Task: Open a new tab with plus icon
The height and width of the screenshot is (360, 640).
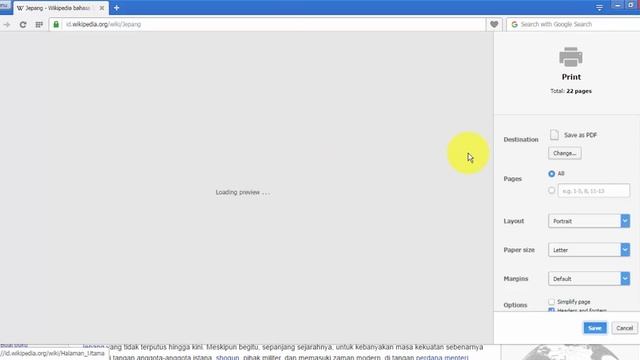Action: coord(116,8)
